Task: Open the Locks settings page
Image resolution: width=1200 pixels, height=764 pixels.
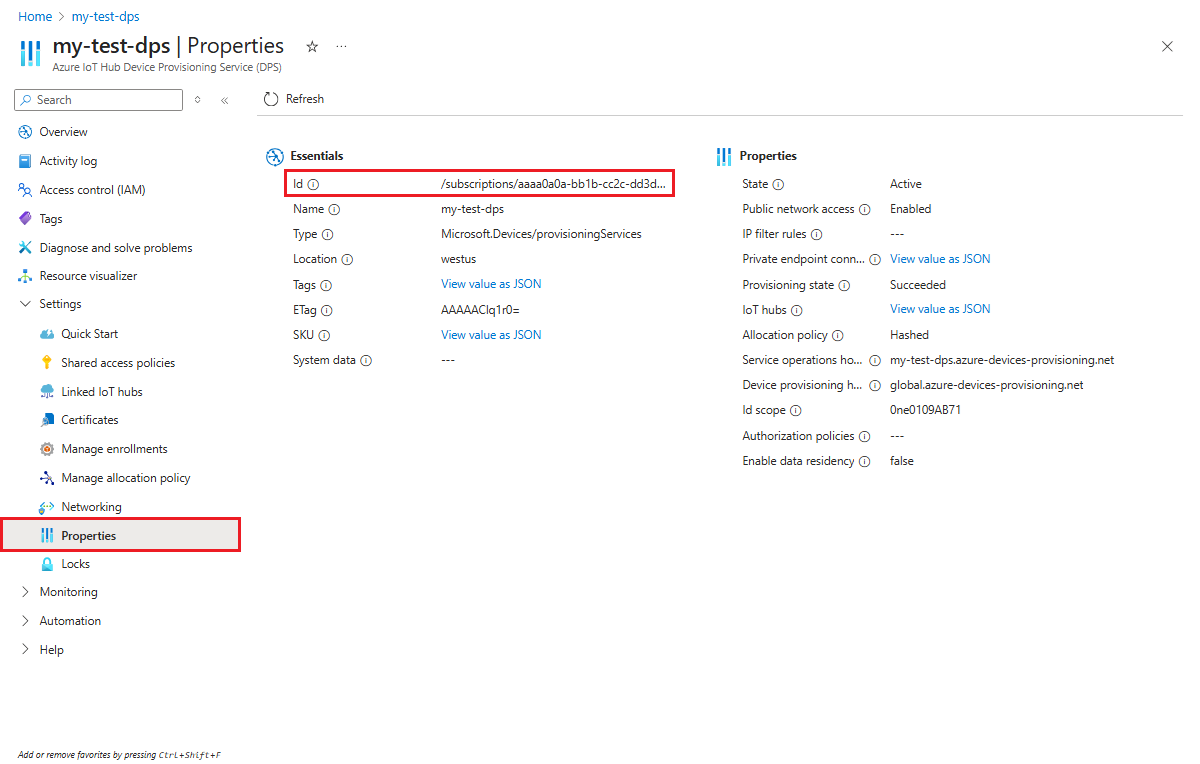Action: point(76,563)
